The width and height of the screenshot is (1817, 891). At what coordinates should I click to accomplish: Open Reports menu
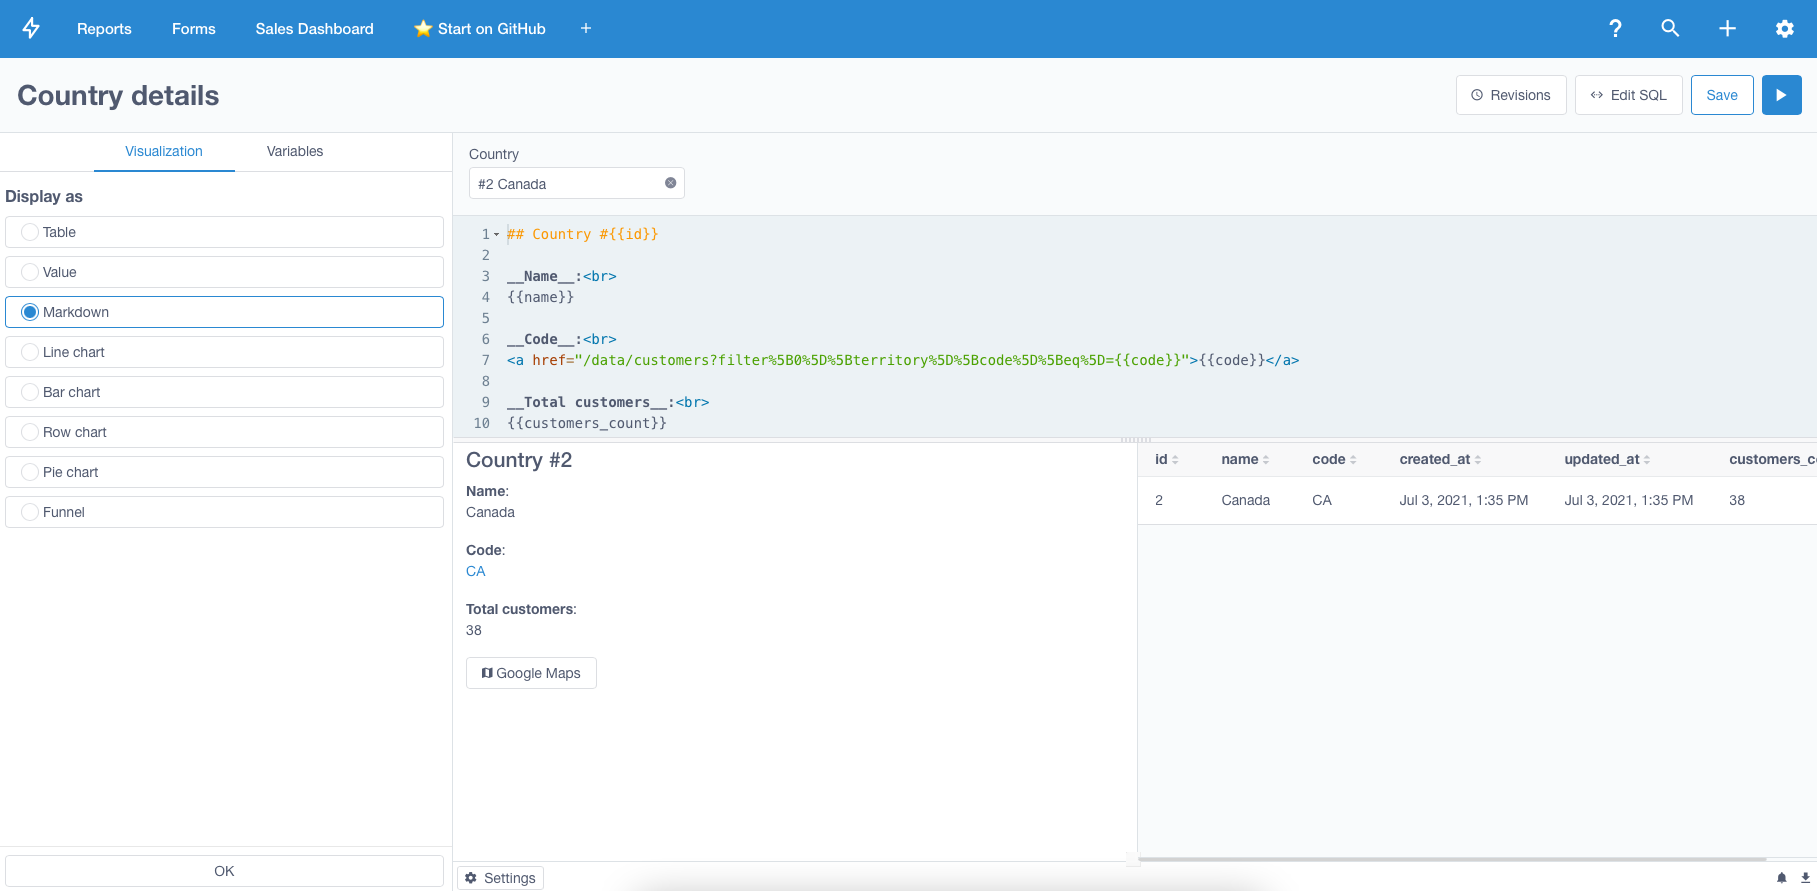104,28
